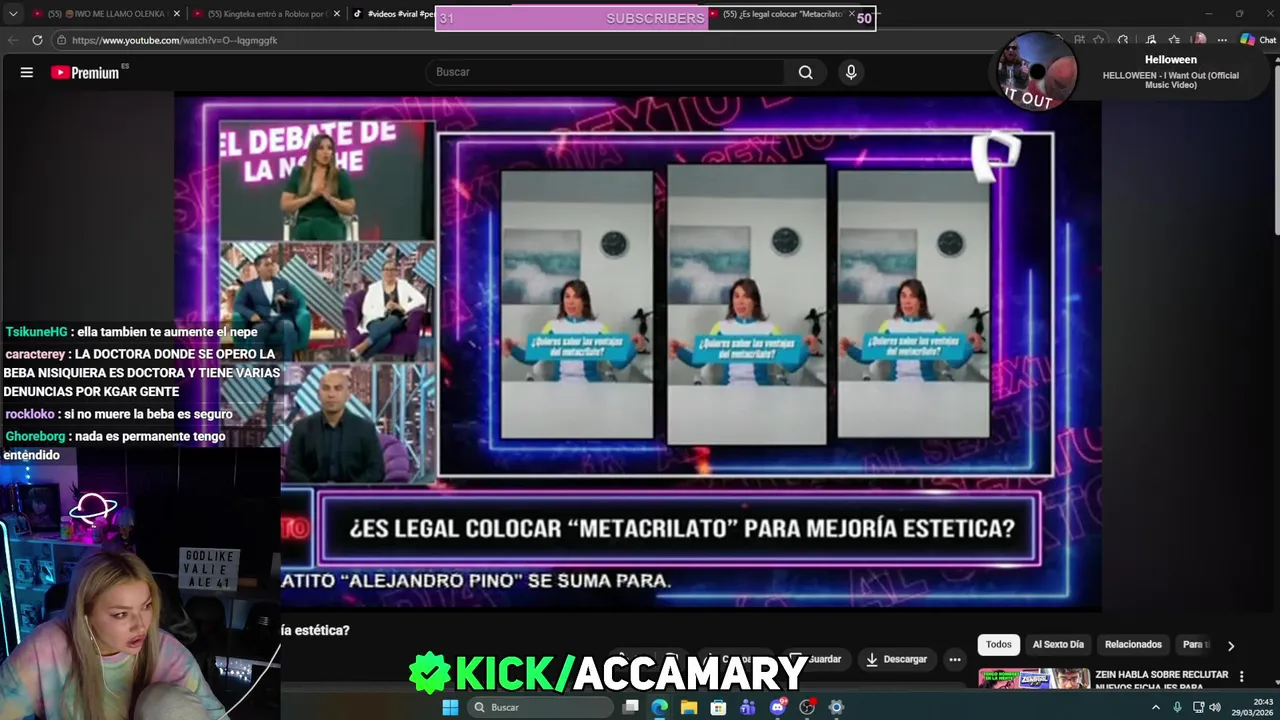Reload the page with refresh icon
Image resolution: width=1280 pixels, height=720 pixels.
pyautogui.click(x=37, y=40)
